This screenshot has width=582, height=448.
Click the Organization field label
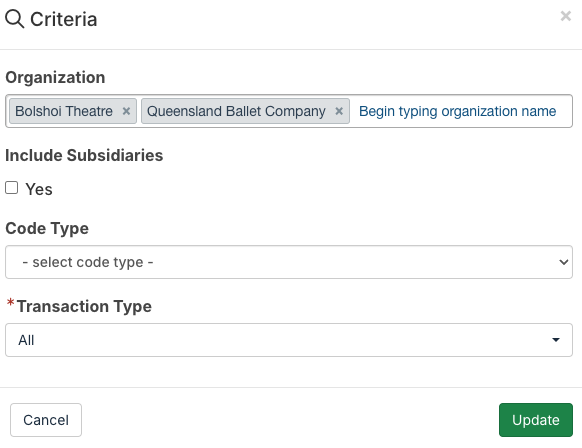coord(55,78)
